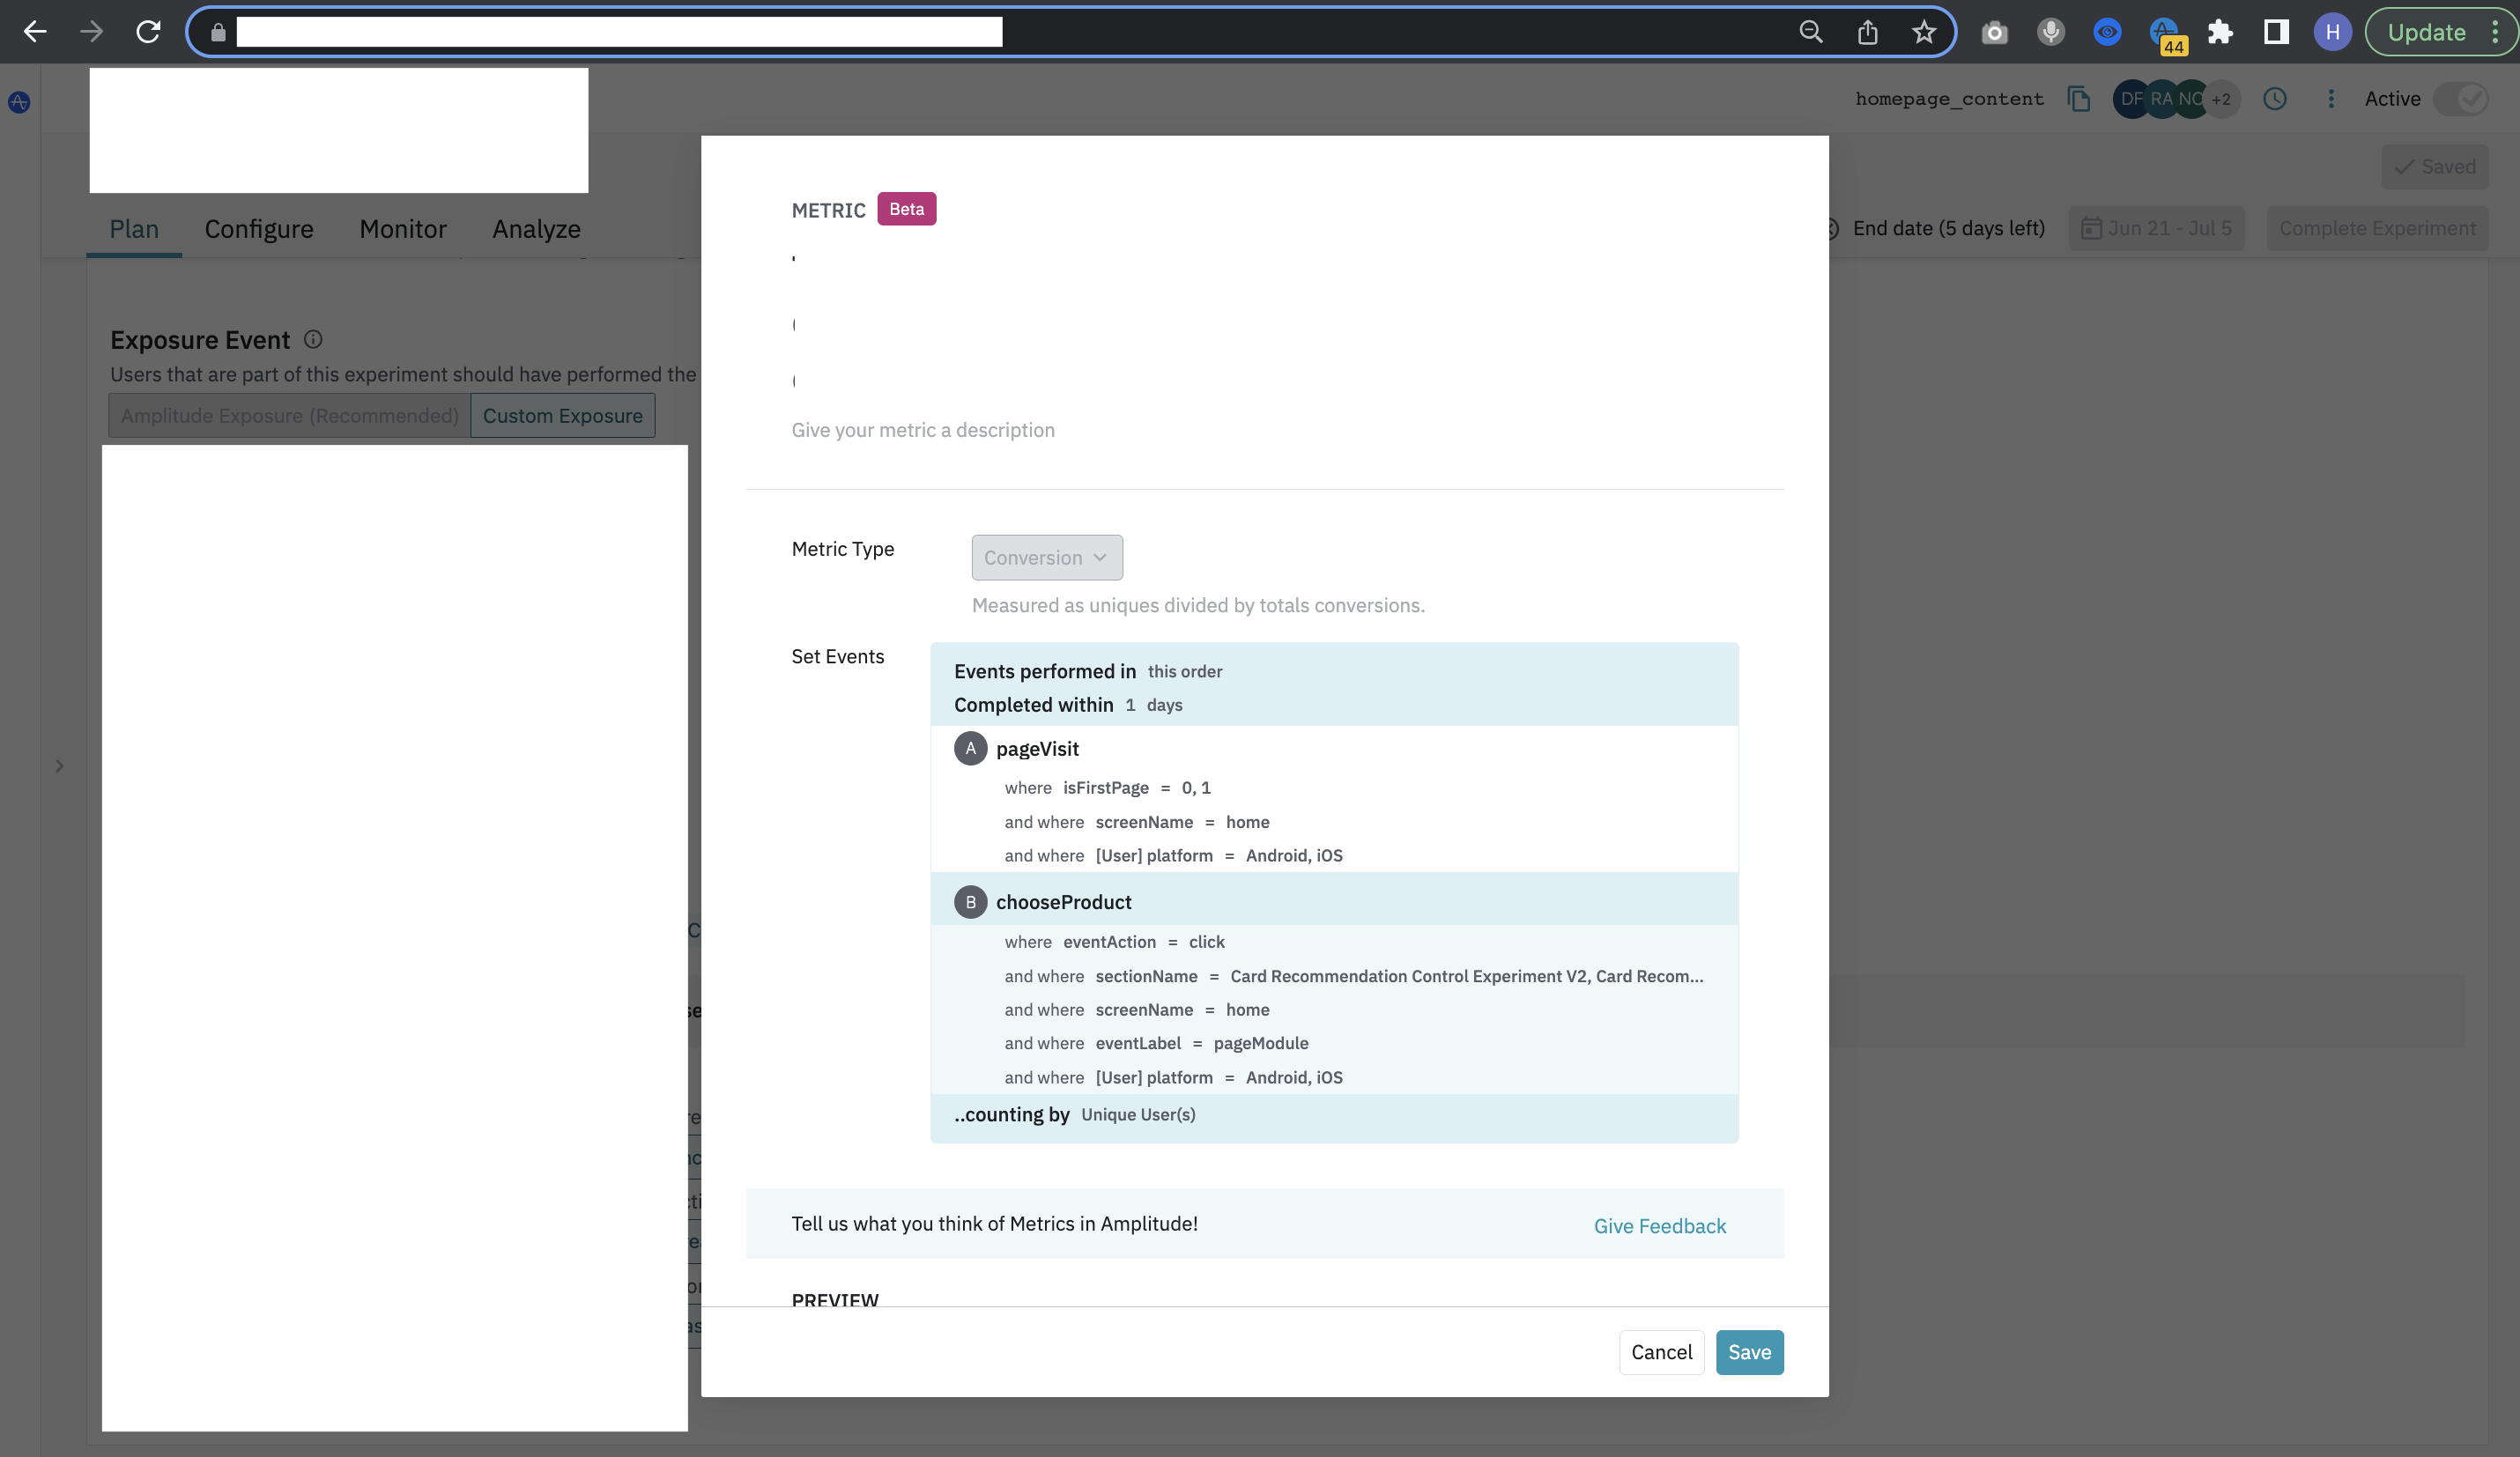Open the history clock icon
This screenshot has width=2520, height=1457.
point(2275,99)
